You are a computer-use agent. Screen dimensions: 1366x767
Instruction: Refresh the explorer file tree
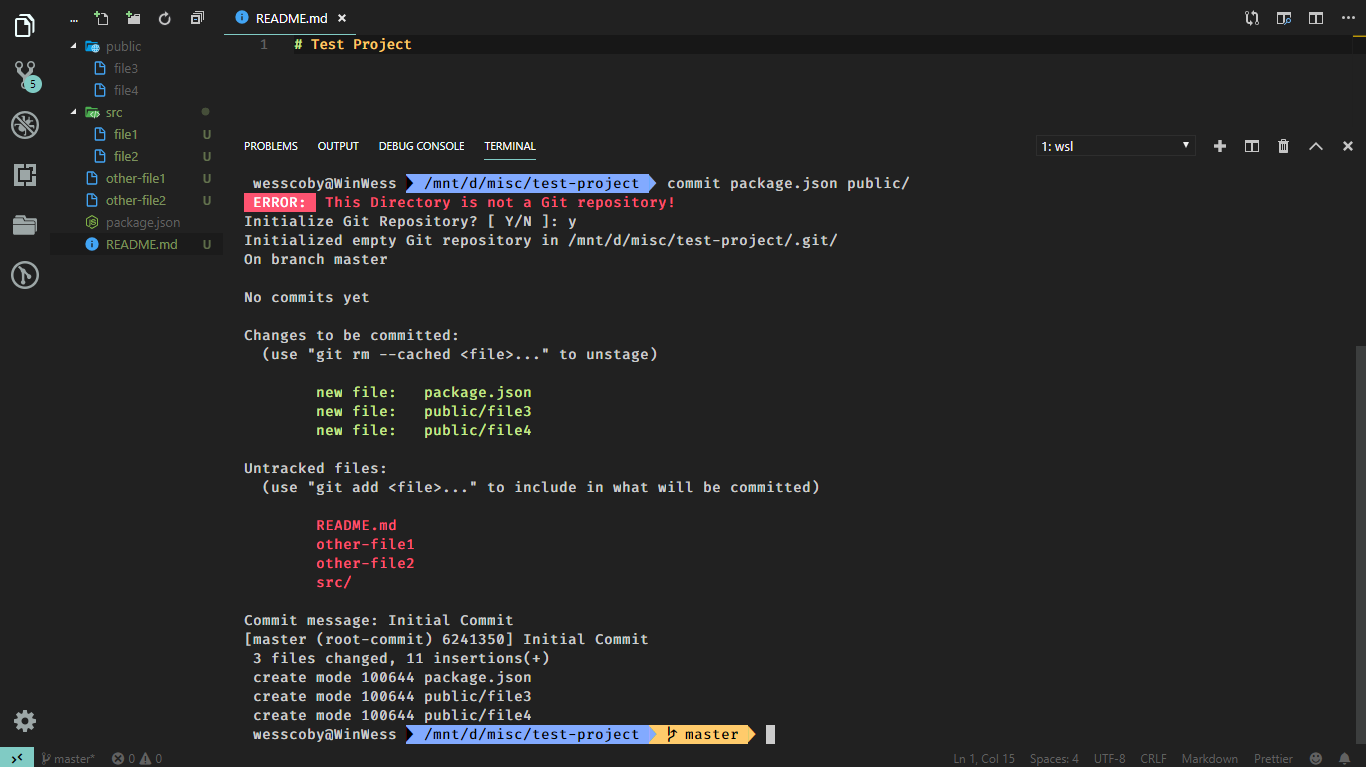(165, 18)
